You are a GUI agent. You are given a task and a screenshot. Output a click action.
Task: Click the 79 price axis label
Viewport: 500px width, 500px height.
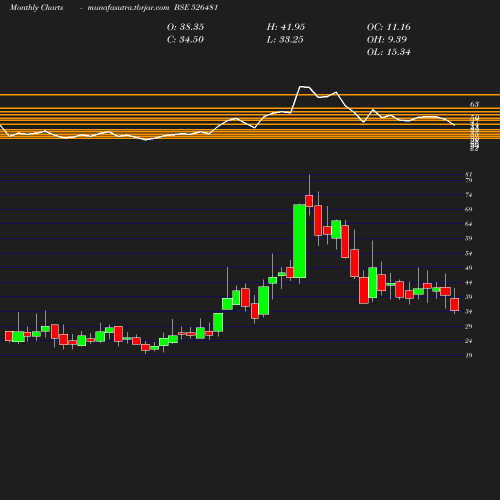tap(469, 180)
